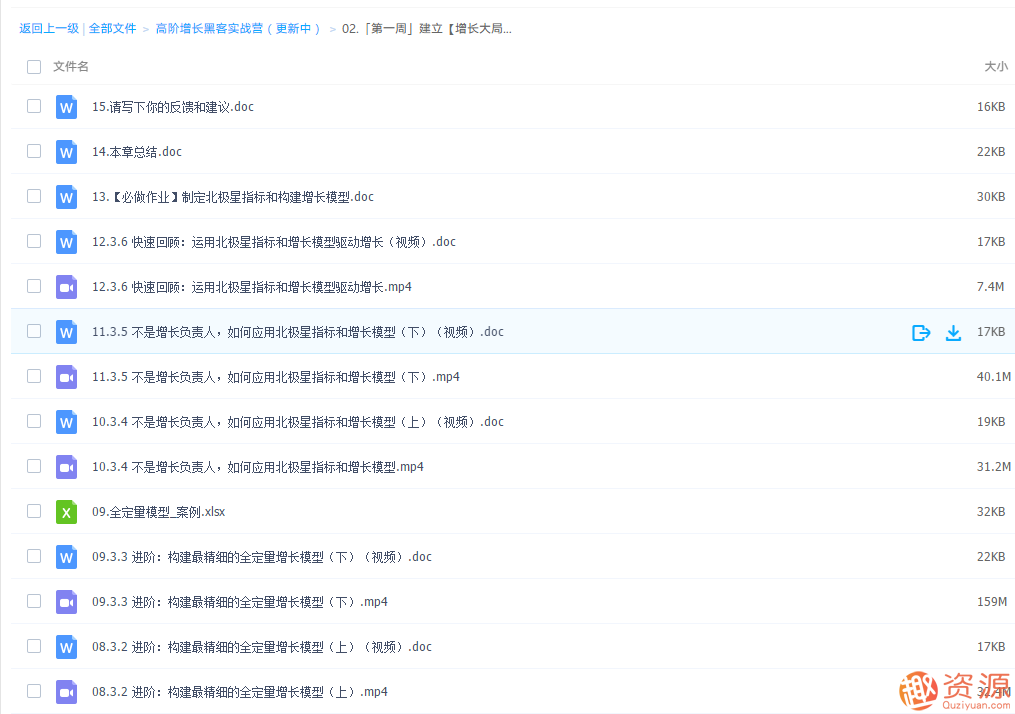Click the video icon beside 11.3.5 mp4 file
1015x714 pixels.
[66, 377]
